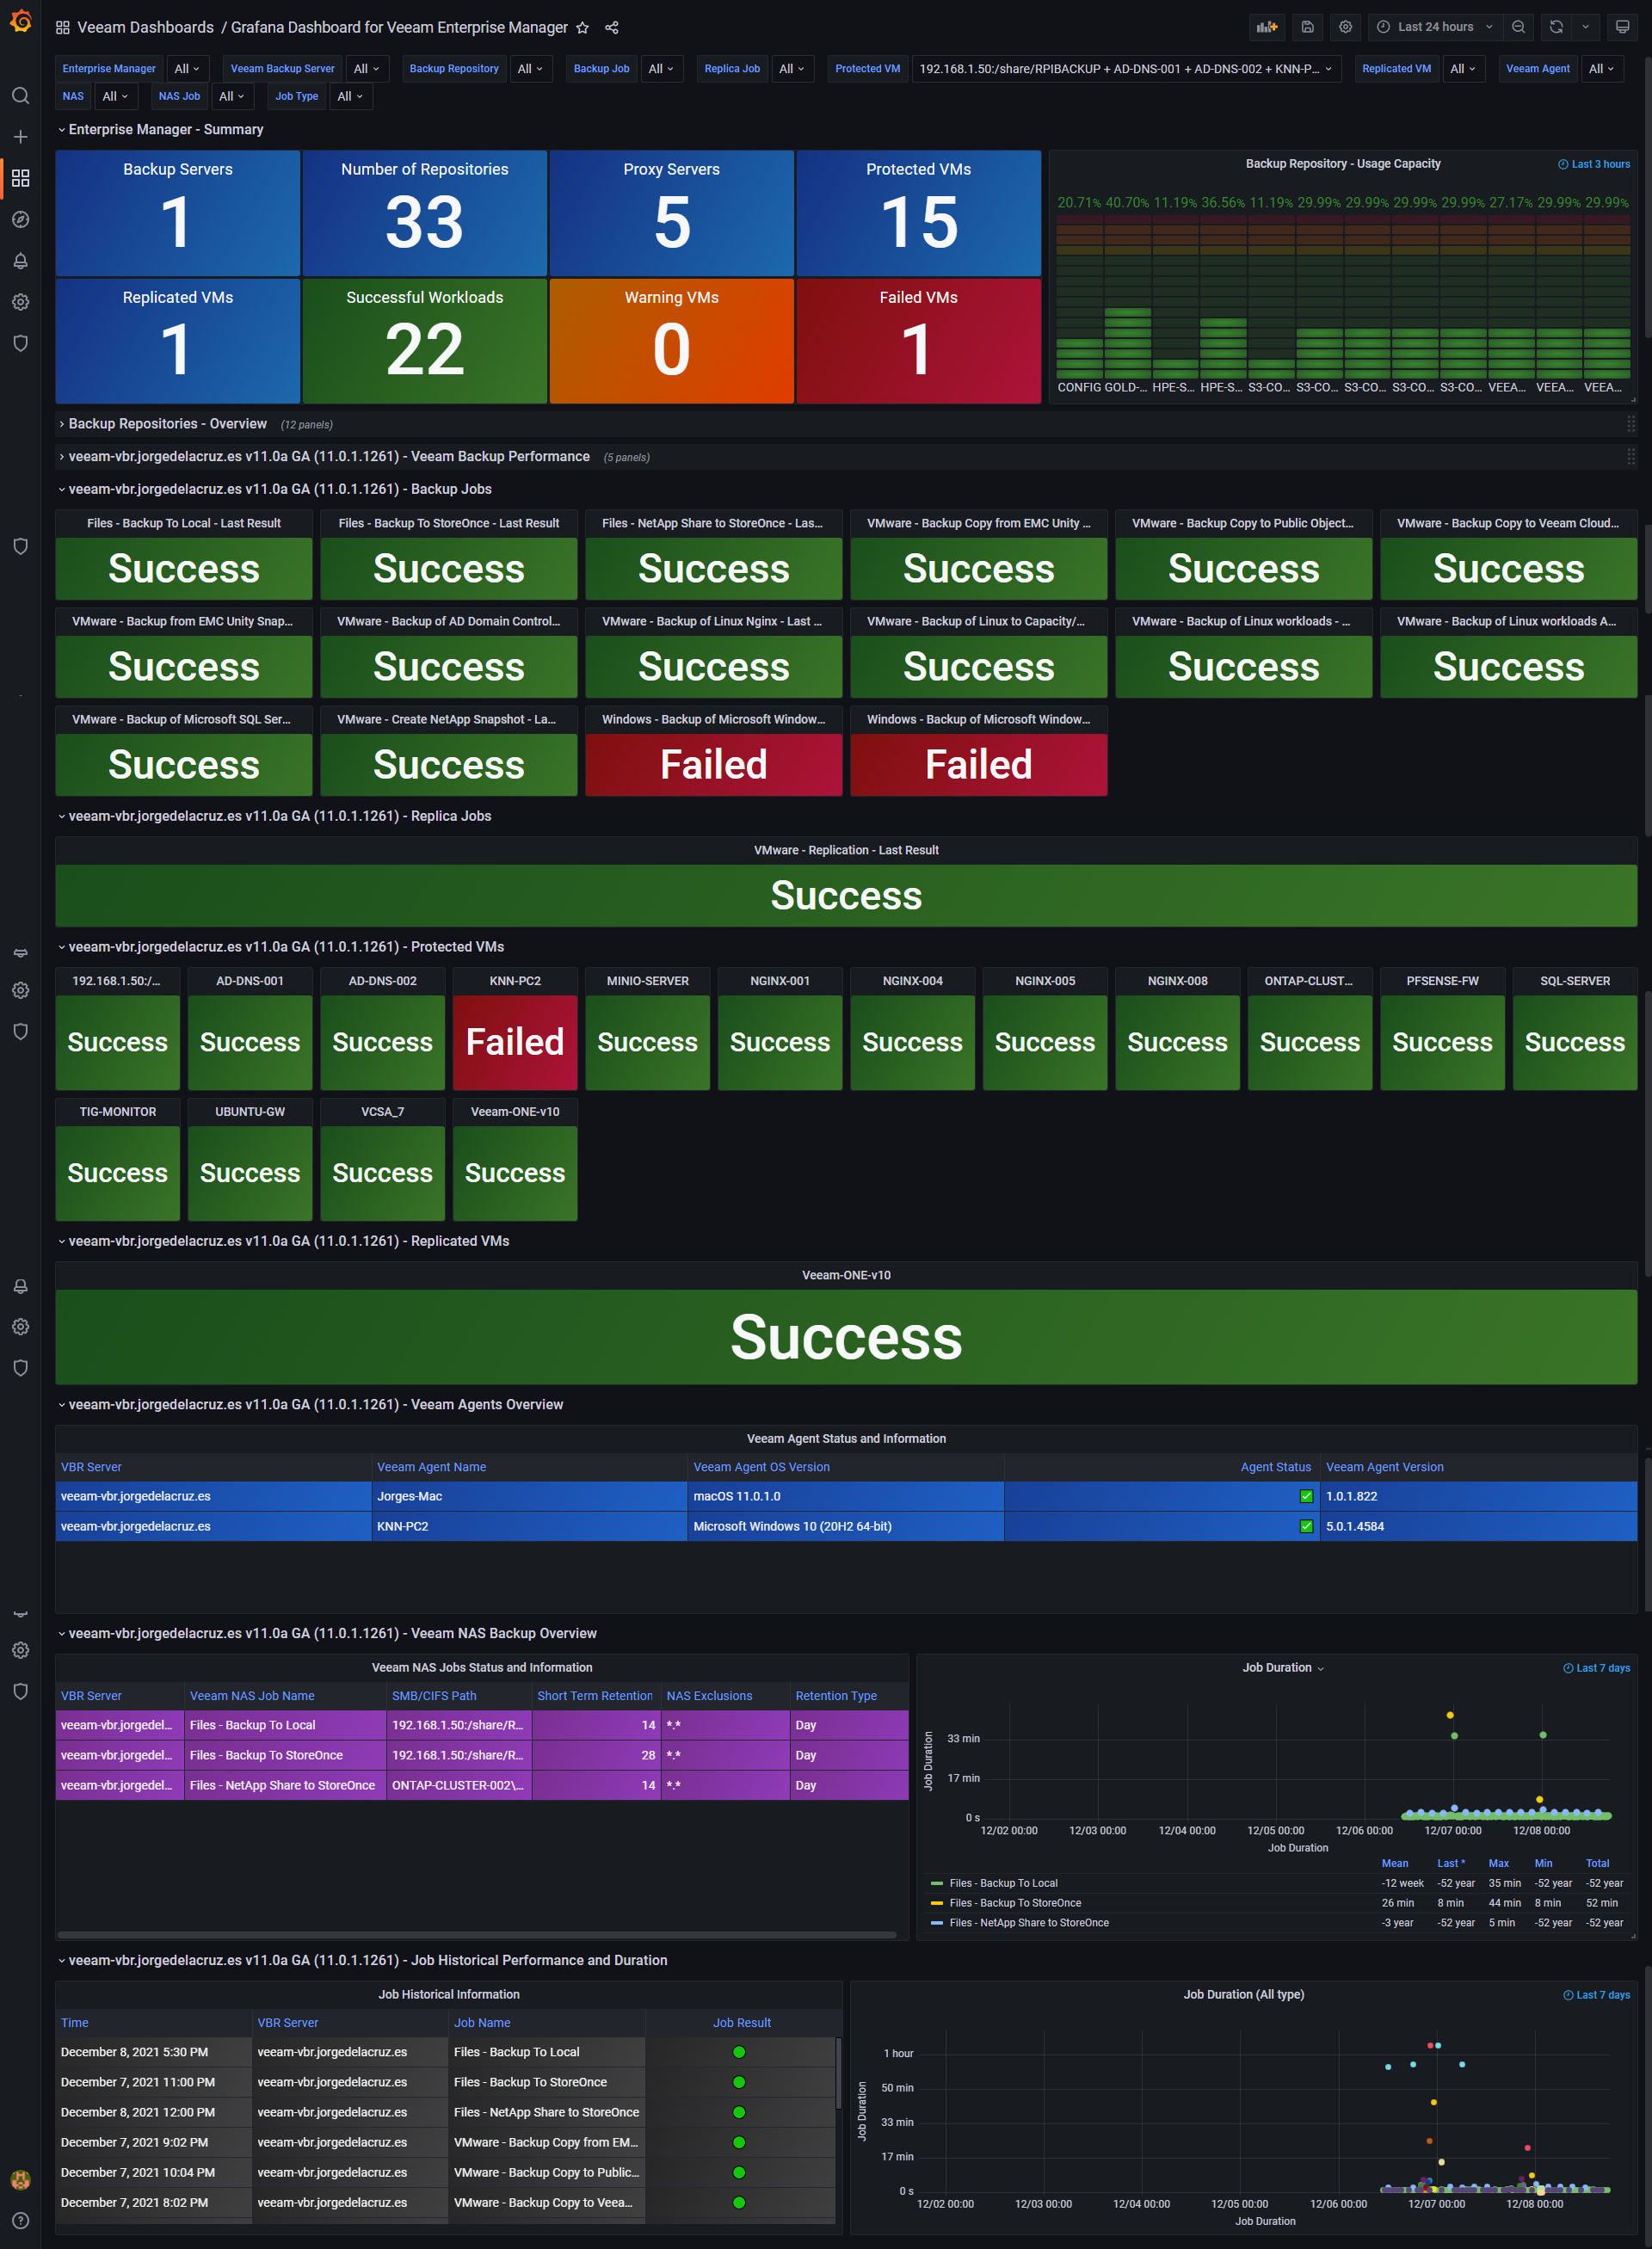
Task: Open the NAS Job All dropdown
Action: click(x=231, y=96)
